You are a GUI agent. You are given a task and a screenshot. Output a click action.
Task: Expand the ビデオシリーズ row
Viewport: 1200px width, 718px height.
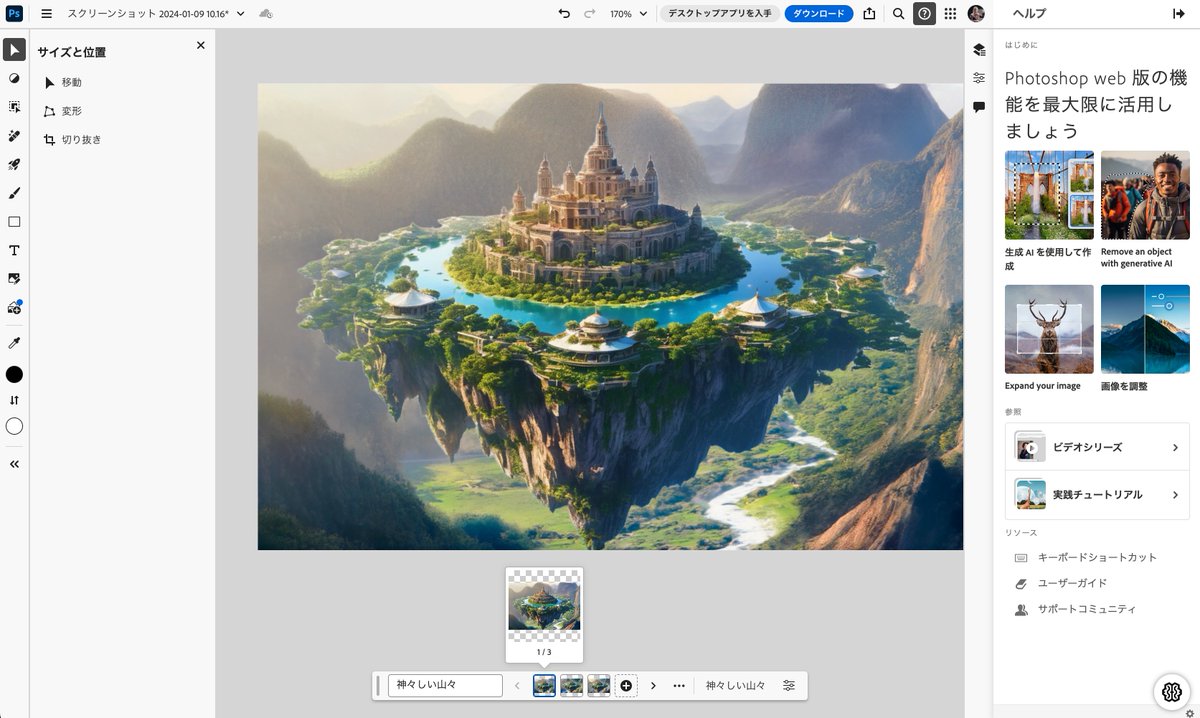click(x=1097, y=447)
